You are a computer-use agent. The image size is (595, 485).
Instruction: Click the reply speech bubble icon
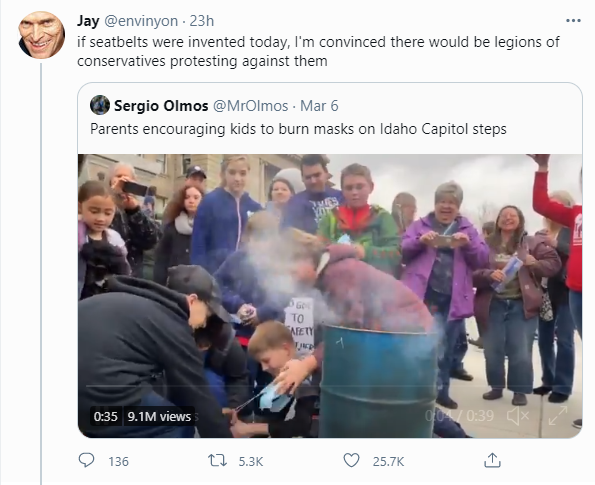point(86,460)
